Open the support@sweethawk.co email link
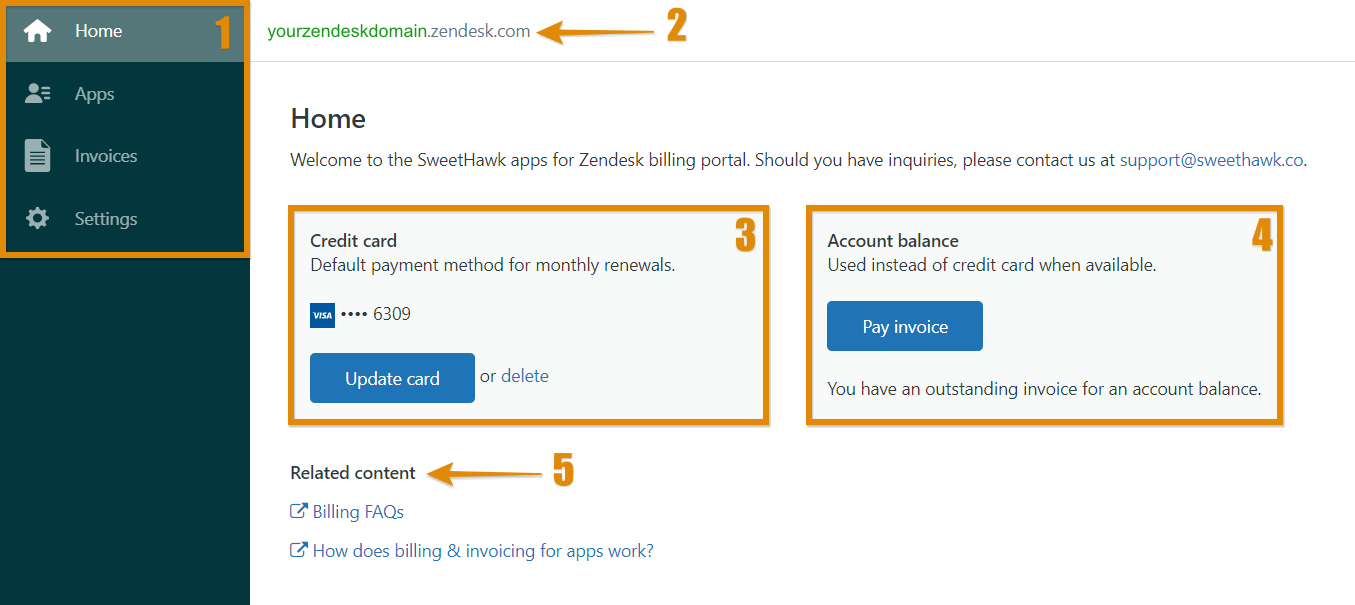1355x605 pixels. [x=1212, y=159]
